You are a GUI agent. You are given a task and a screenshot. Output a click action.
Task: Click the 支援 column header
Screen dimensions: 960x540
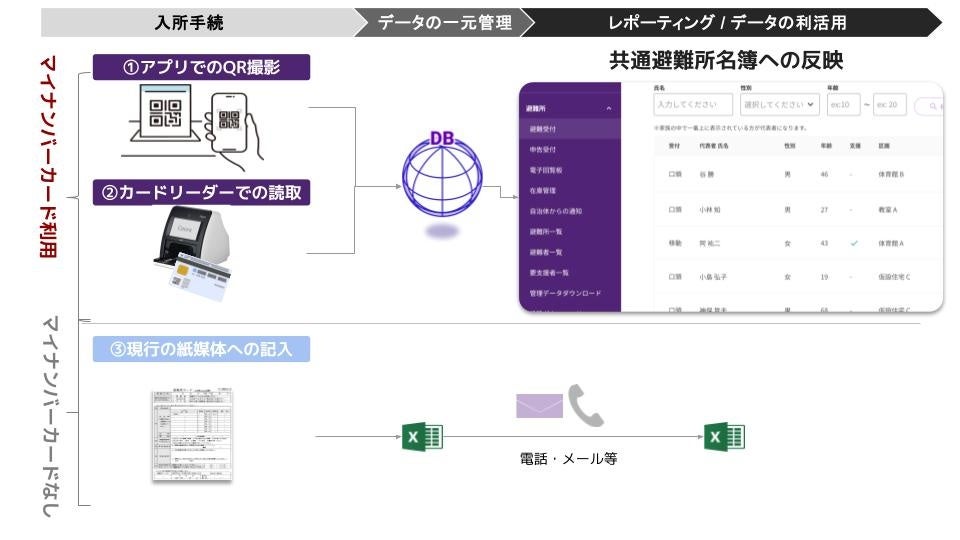point(855,146)
